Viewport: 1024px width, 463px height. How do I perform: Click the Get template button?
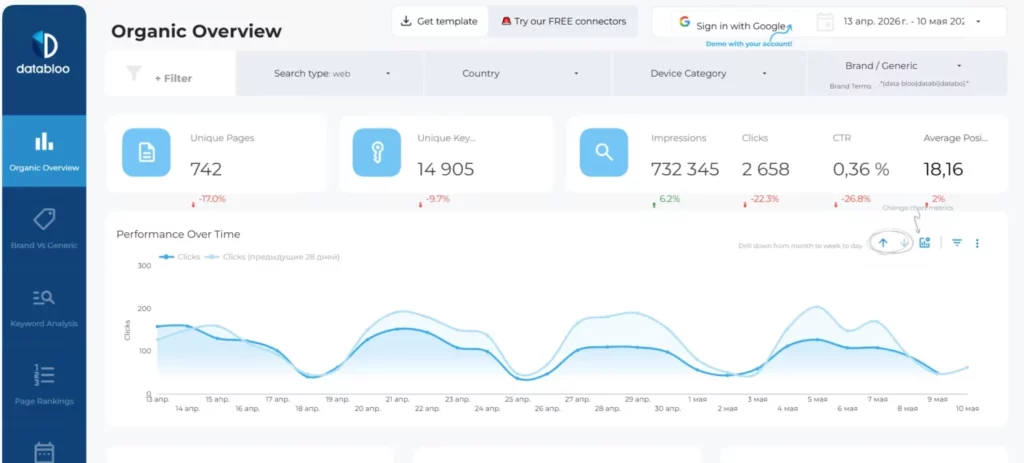click(x=440, y=21)
